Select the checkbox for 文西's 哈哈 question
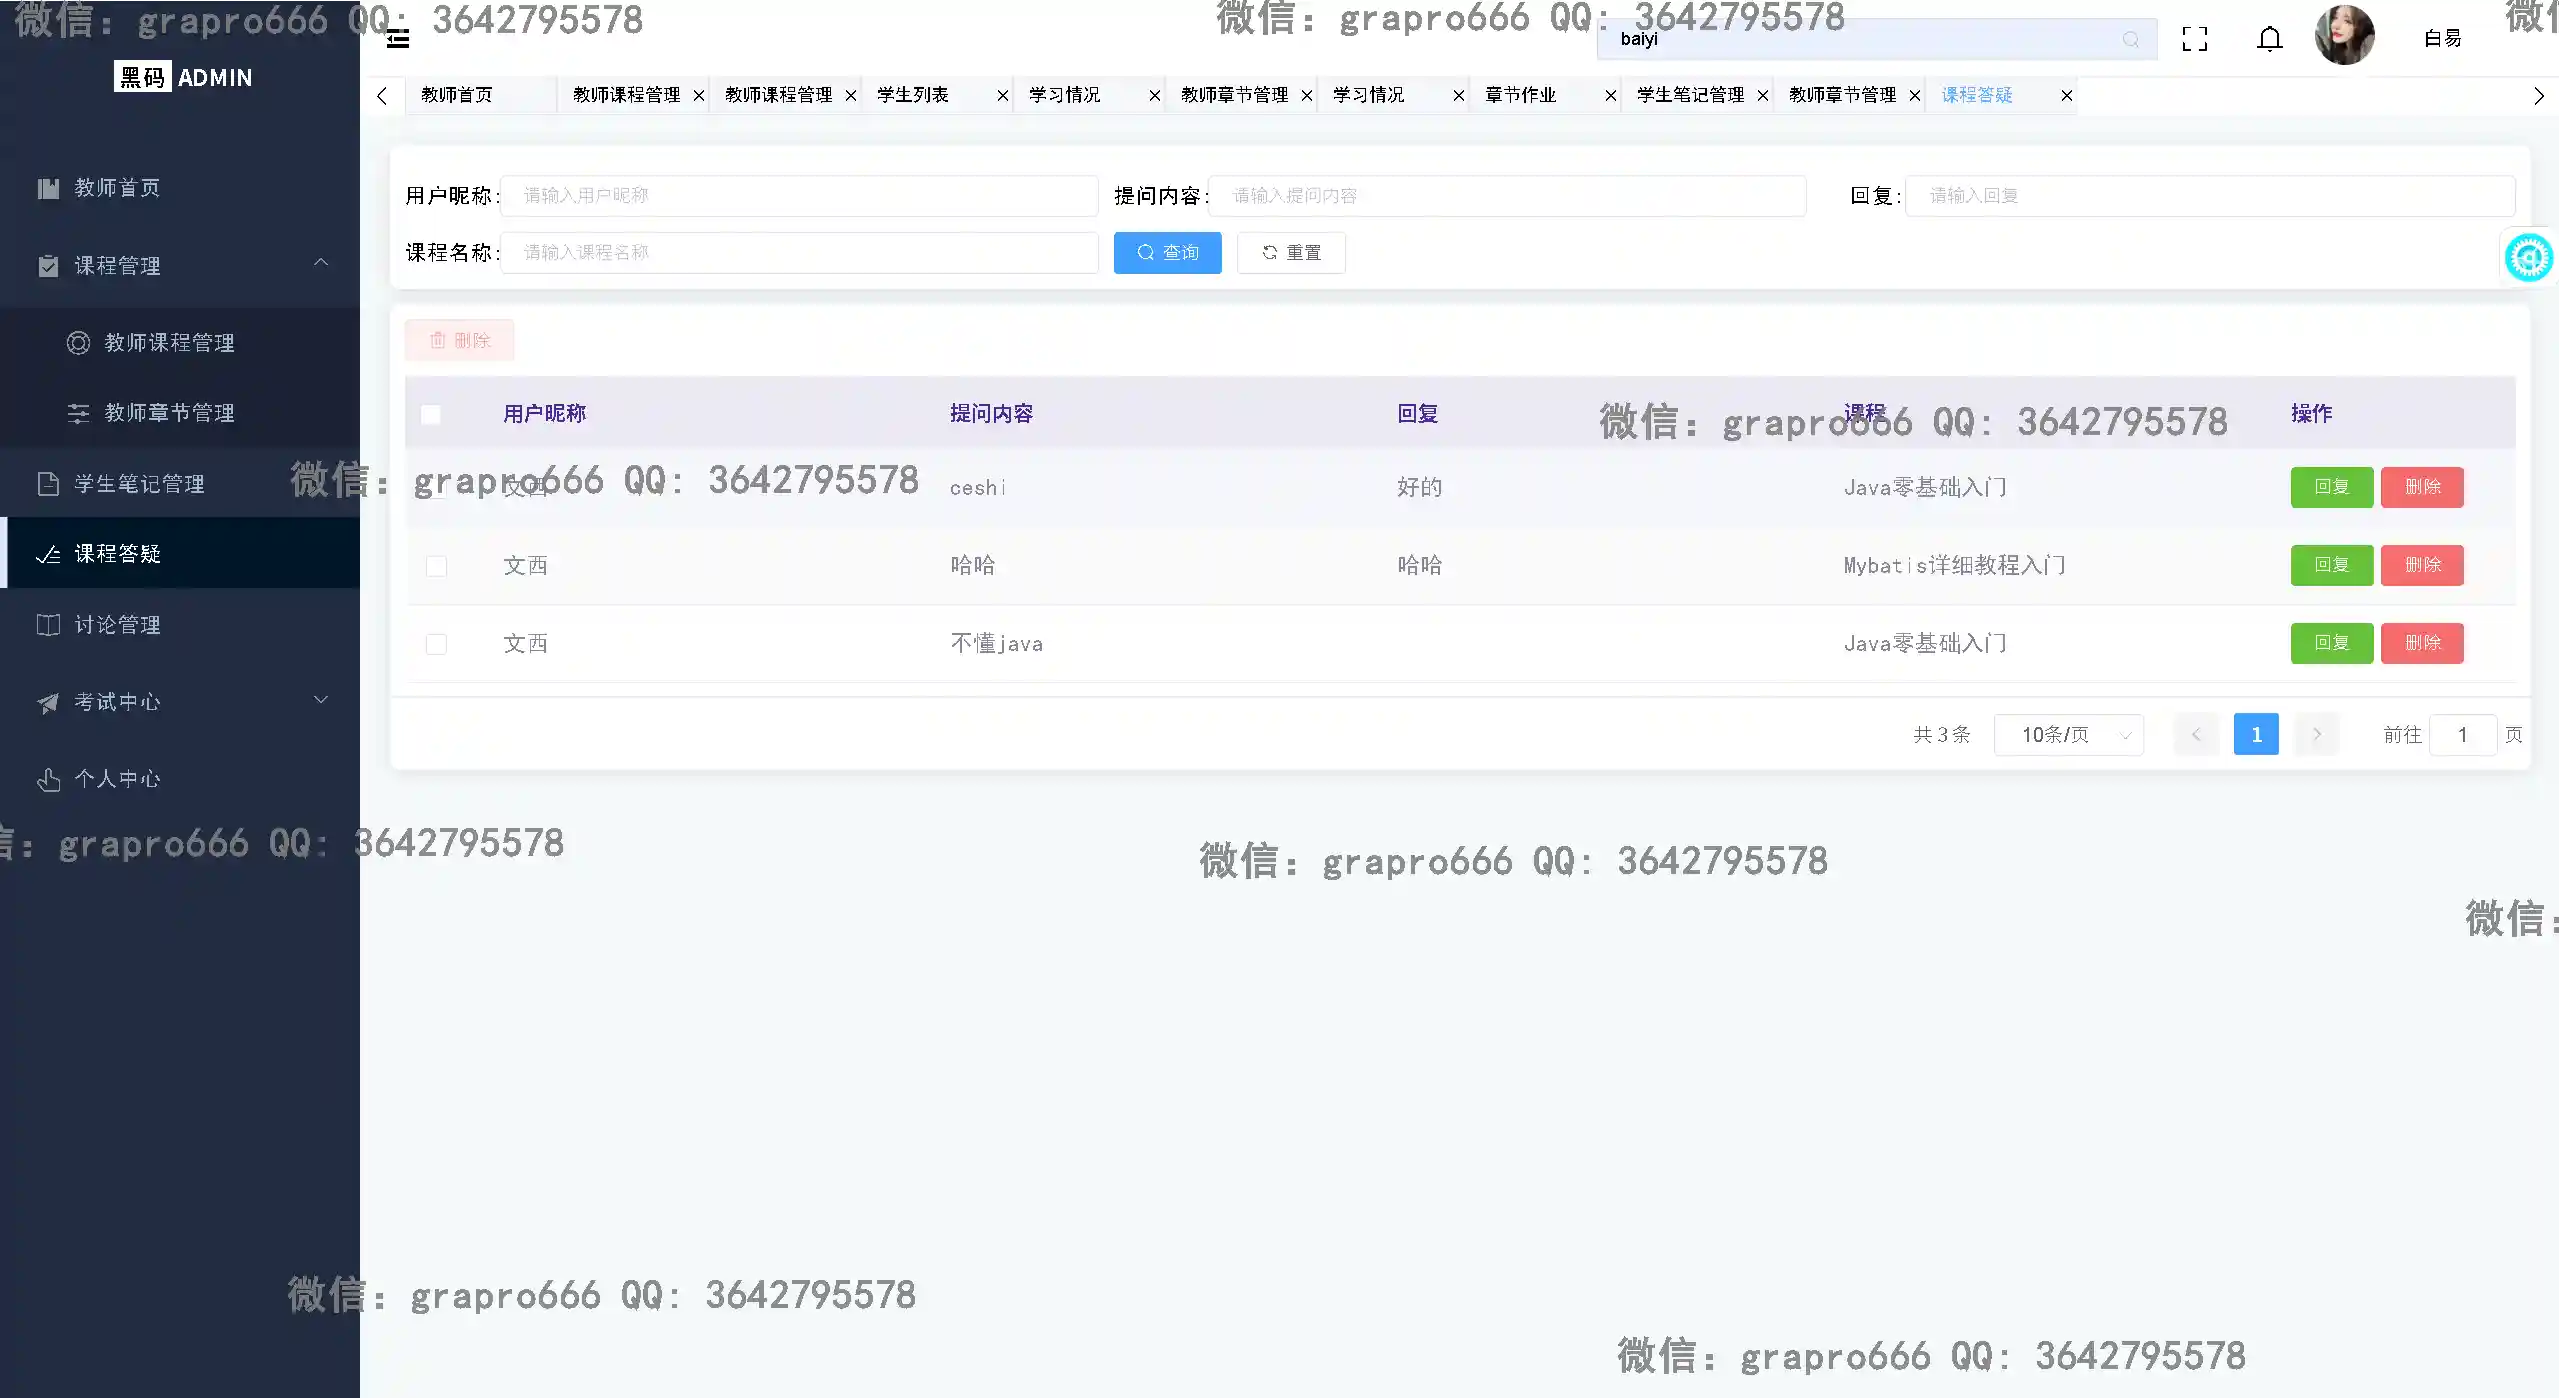Viewport: 2559px width, 1398px height. point(436,565)
